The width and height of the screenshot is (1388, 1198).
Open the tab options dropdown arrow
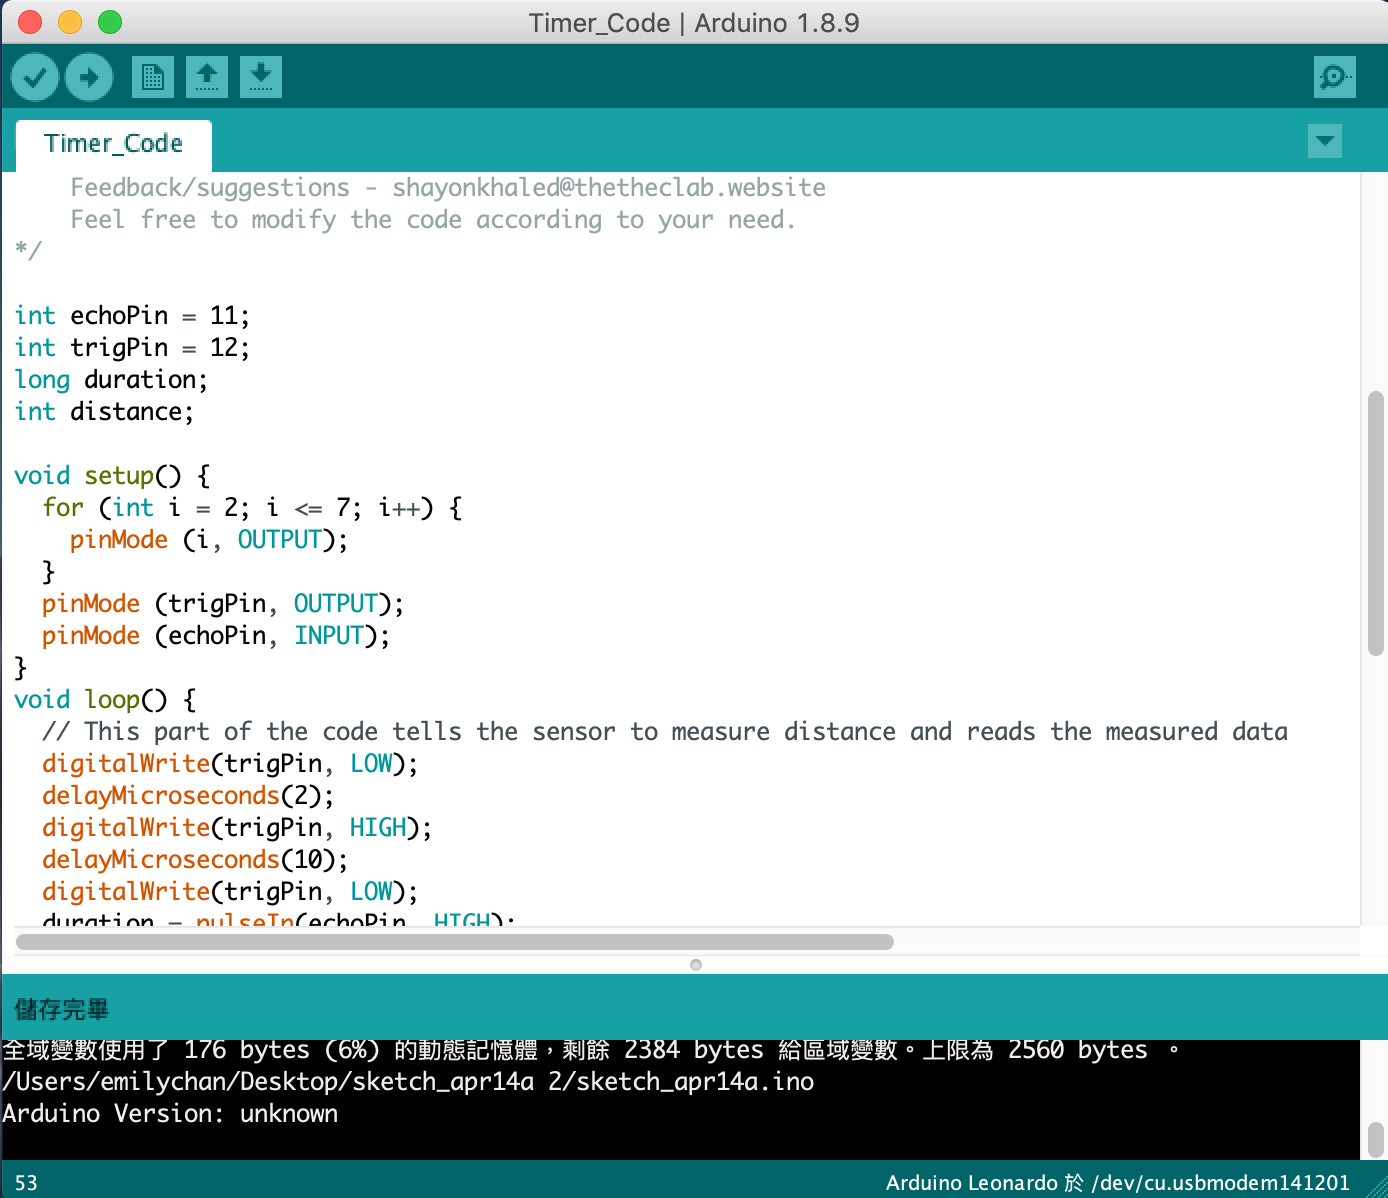click(x=1325, y=141)
